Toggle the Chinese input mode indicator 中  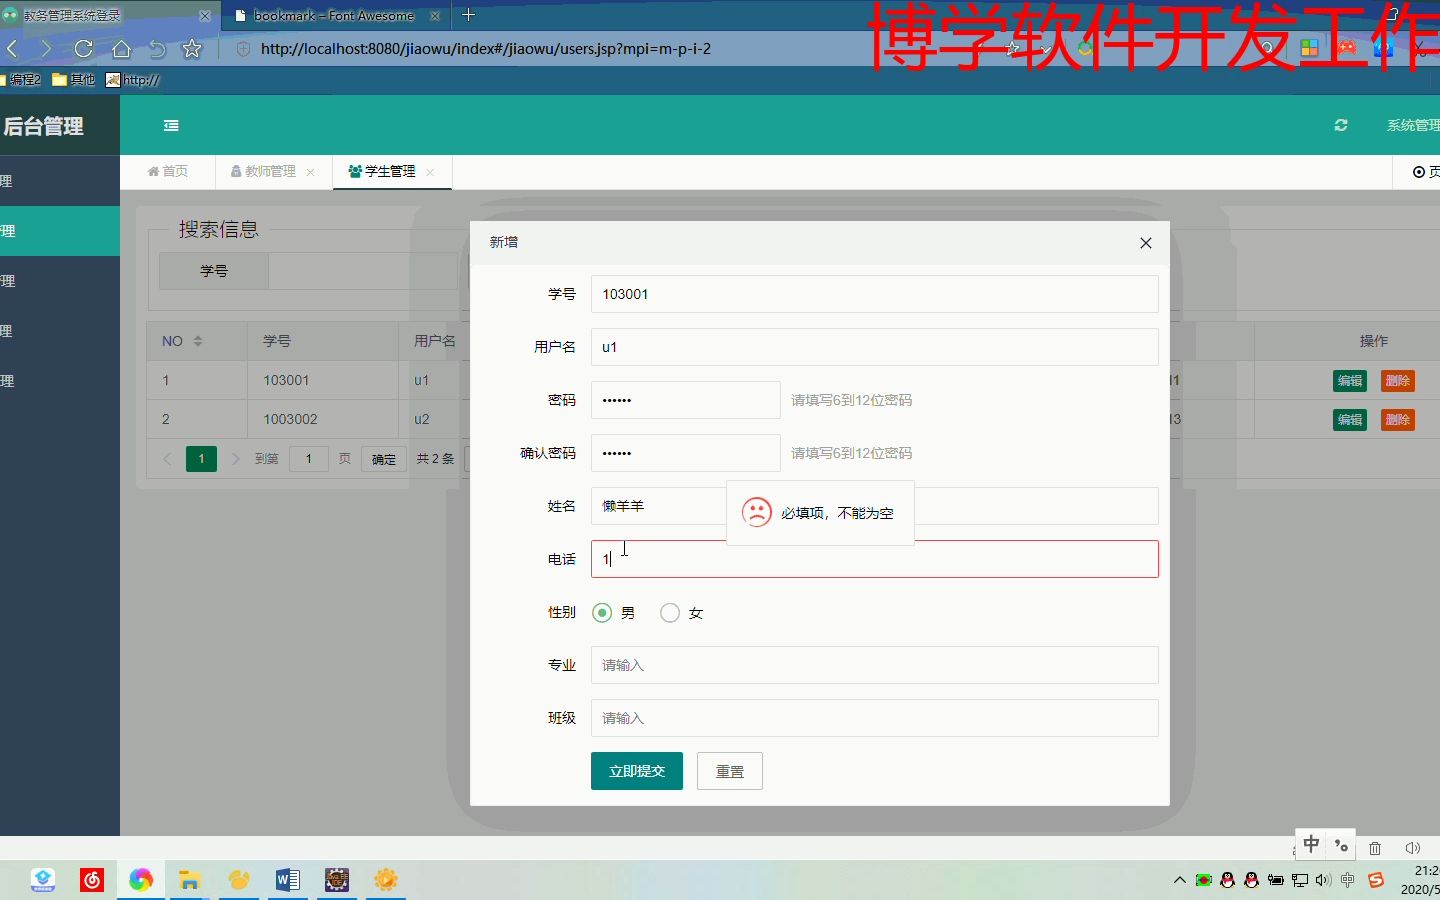point(1310,845)
